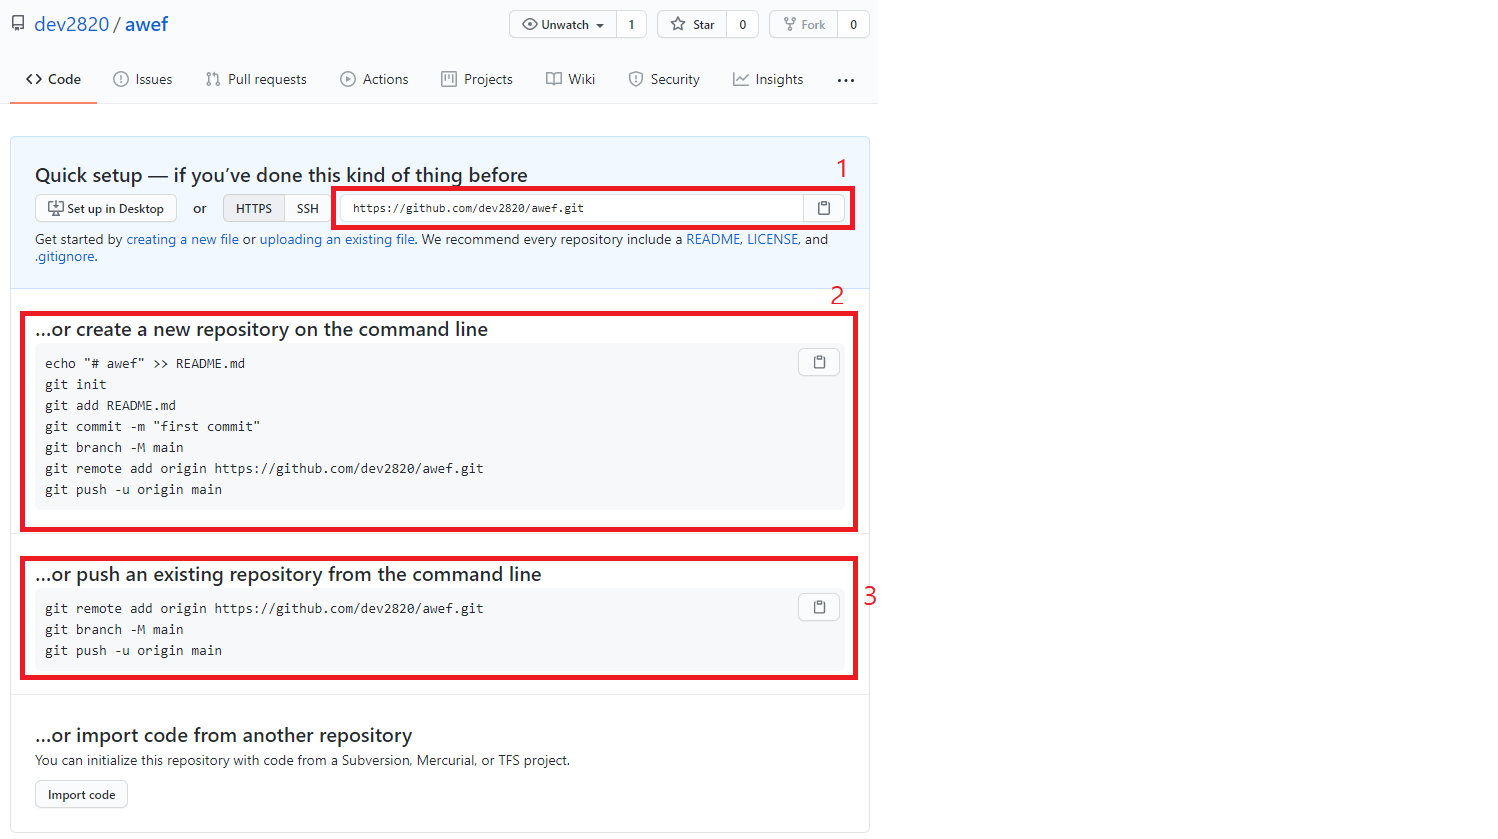The height and width of the screenshot is (839, 1498).
Task: Click Set up in Desktop button
Action: coord(106,208)
